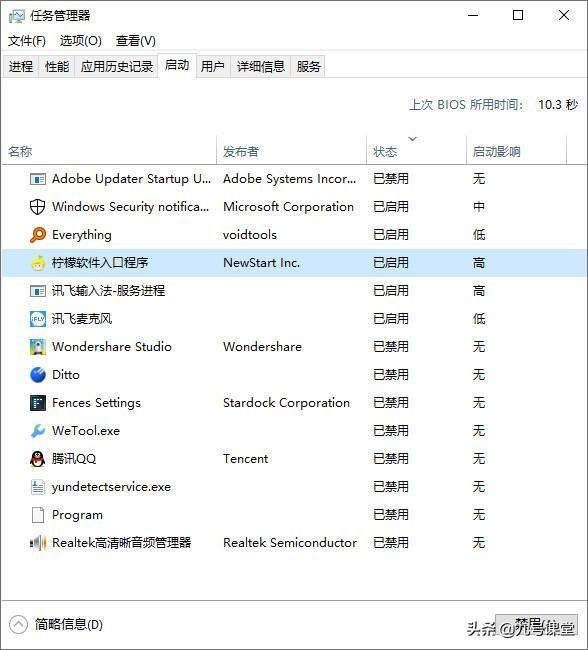
Task: Select the 讯飞麦克风 entry name
Action: 82,319
